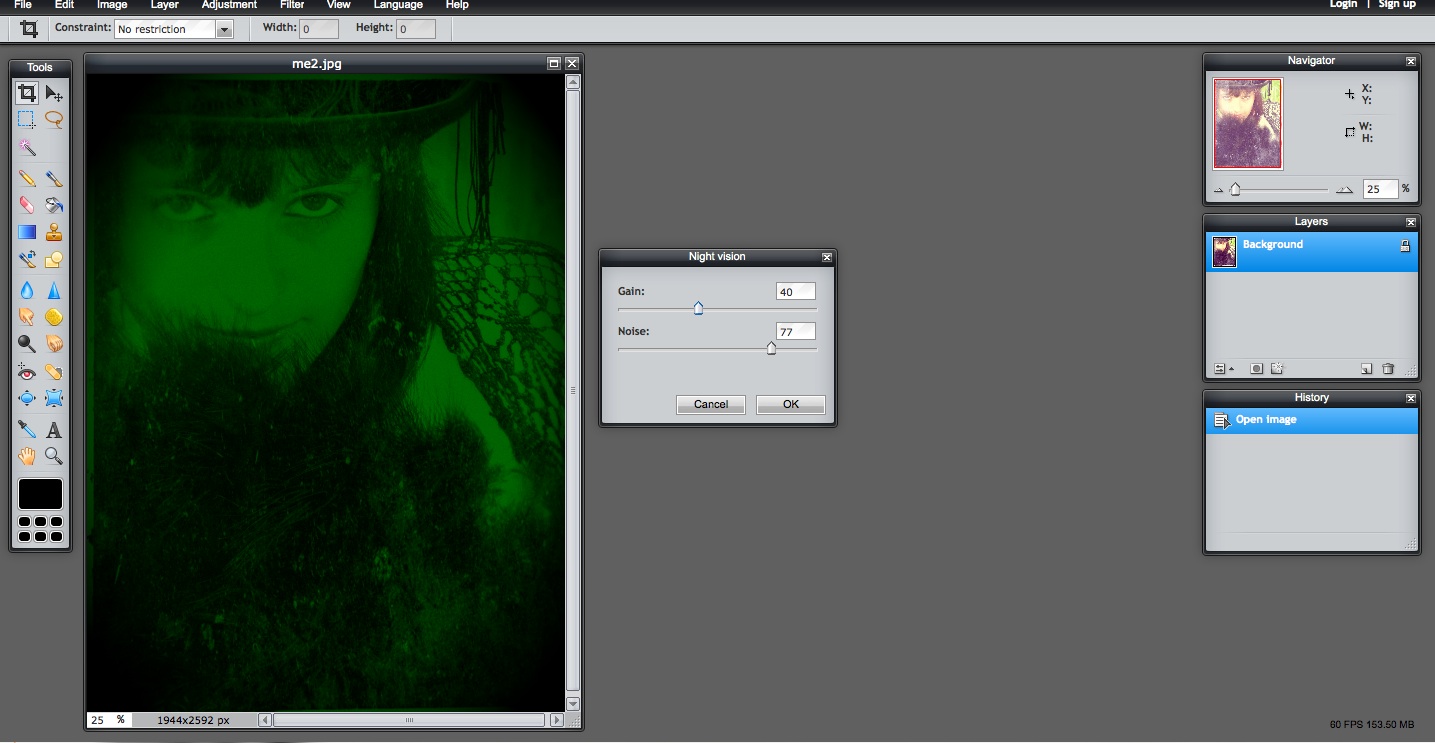Click the Gain value field
Screen dimensions: 1435x743
(796, 292)
